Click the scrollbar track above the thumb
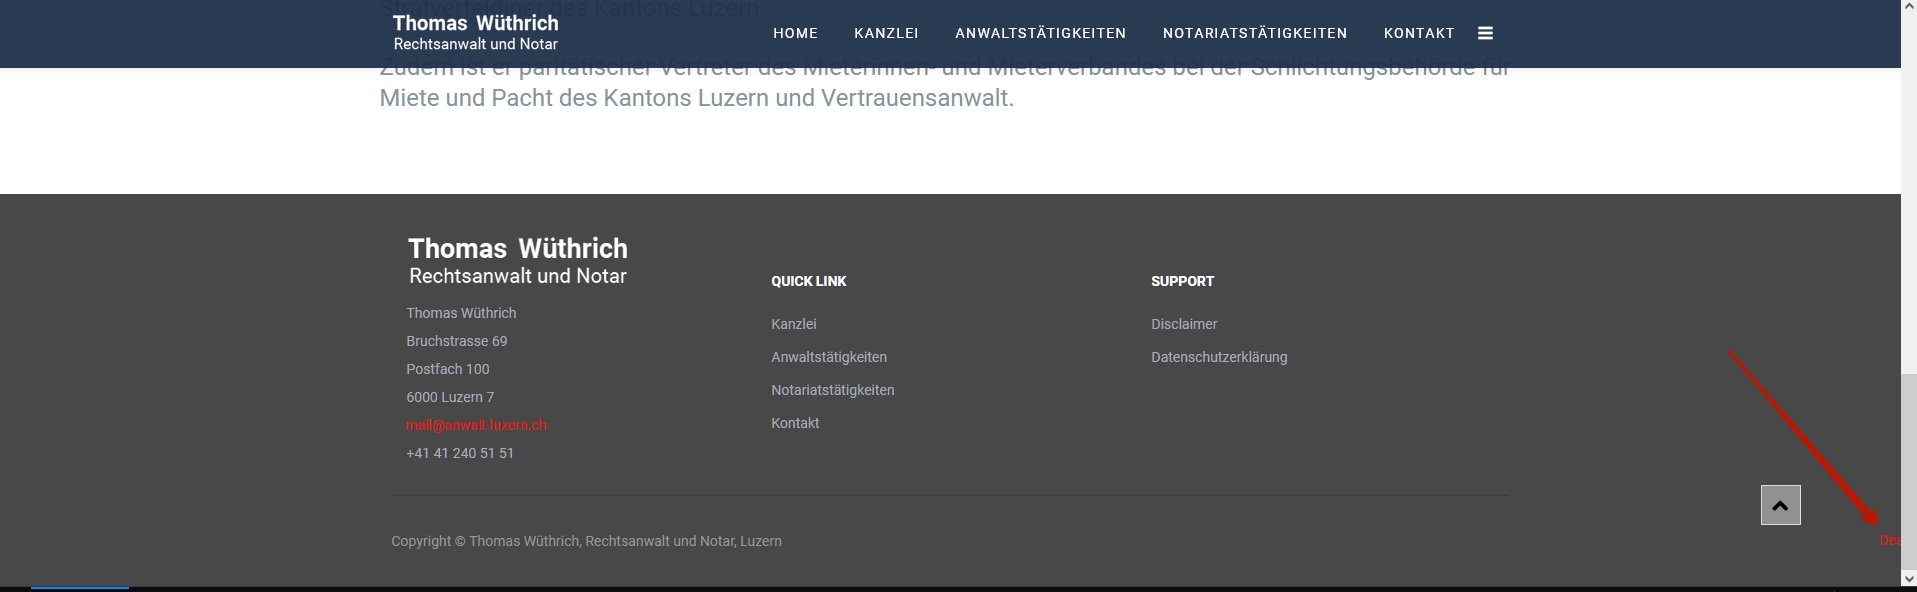1917x592 pixels. (1908, 200)
